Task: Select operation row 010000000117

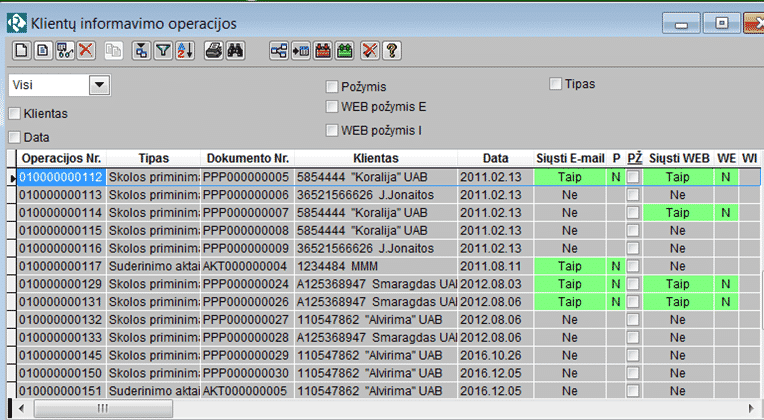Action: [x=62, y=266]
